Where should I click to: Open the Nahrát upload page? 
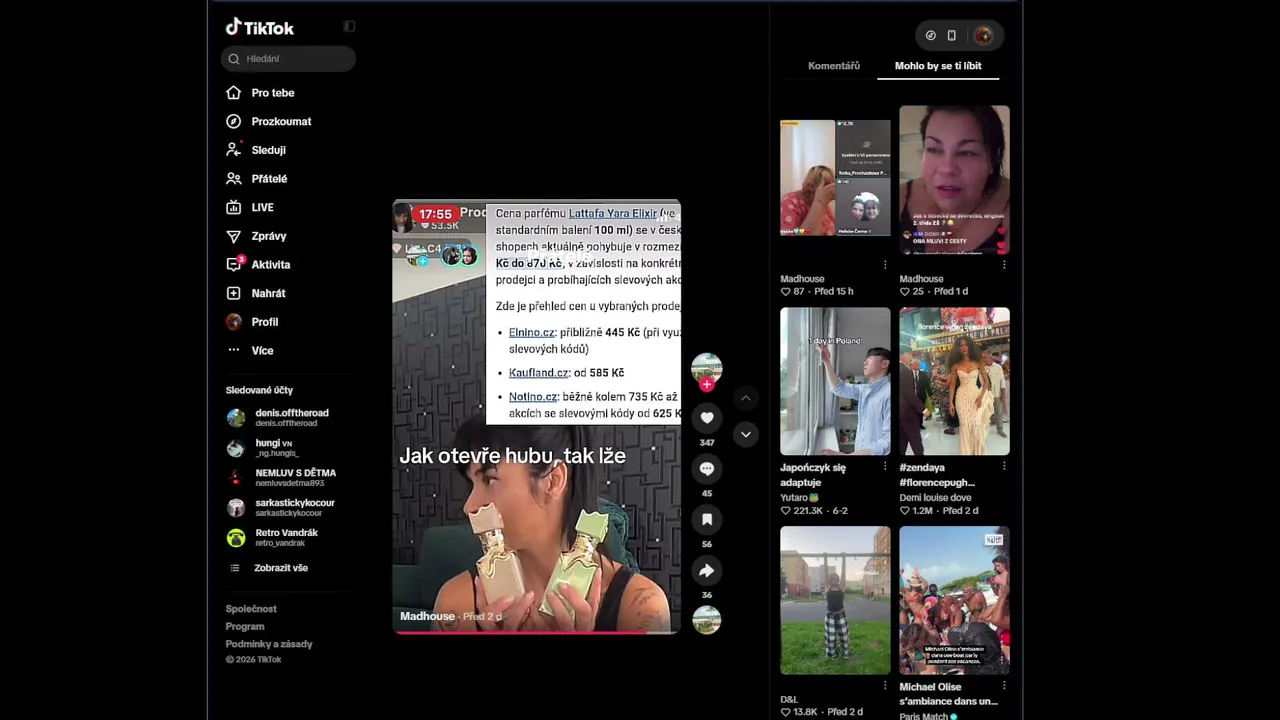[268, 294]
